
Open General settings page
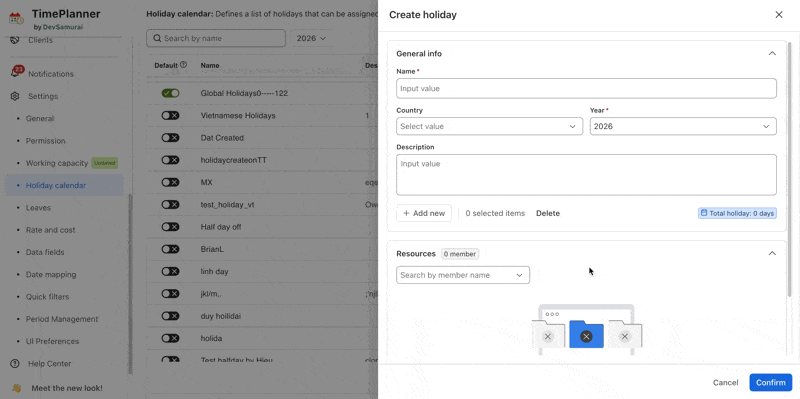point(40,118)
